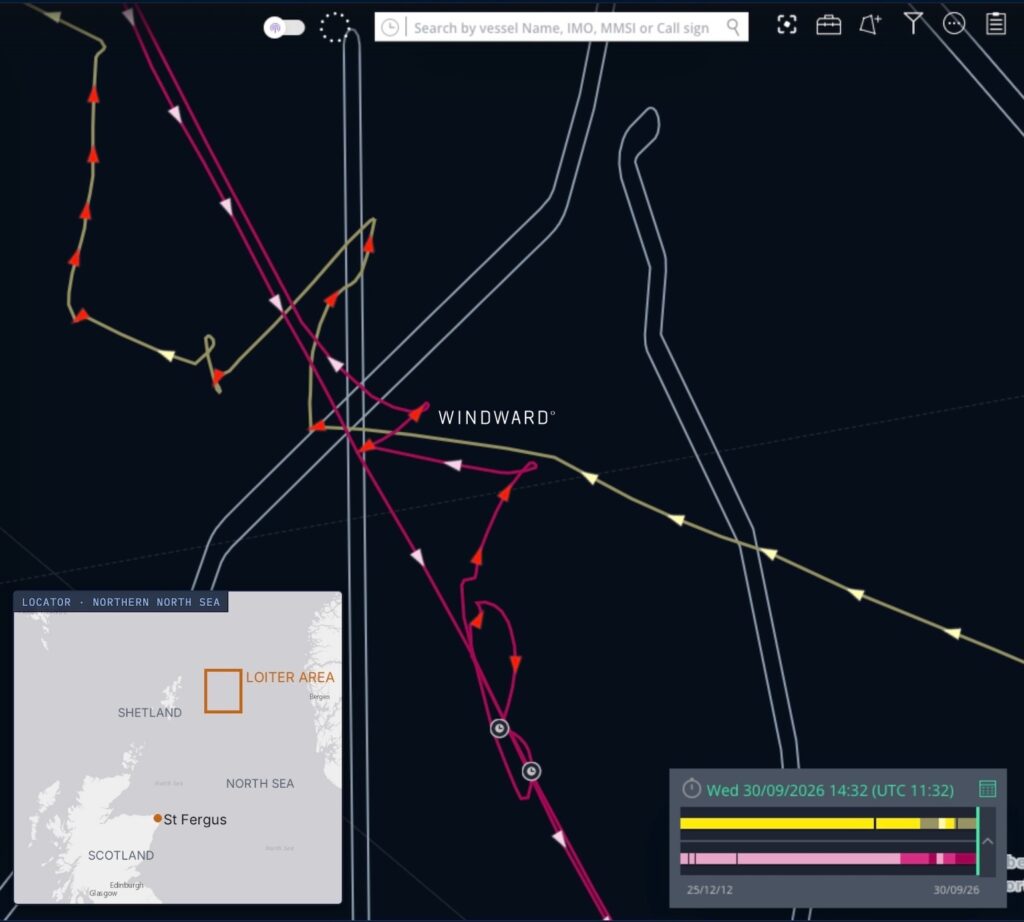The width and height of the screenshot is (1024, 922).
Task: Click the Locator Northern North Sea header
Action: click(x=121, y=602)
